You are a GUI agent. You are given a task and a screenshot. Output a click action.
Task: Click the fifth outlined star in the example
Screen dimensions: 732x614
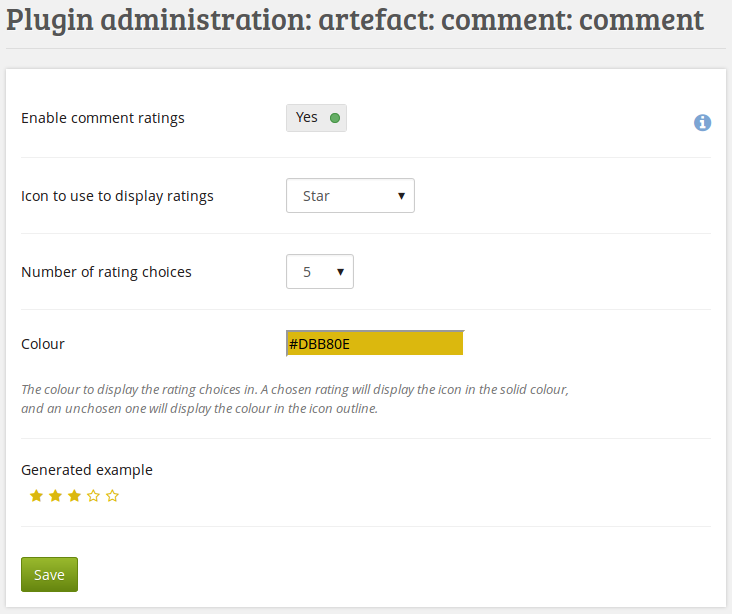click(x=112, y=496)
